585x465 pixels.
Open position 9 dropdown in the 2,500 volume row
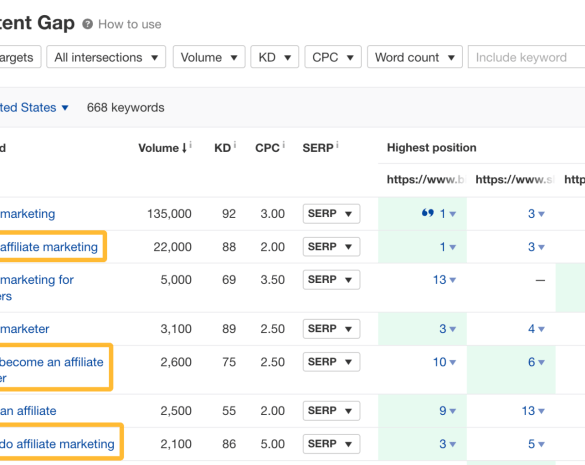(447, 411)
